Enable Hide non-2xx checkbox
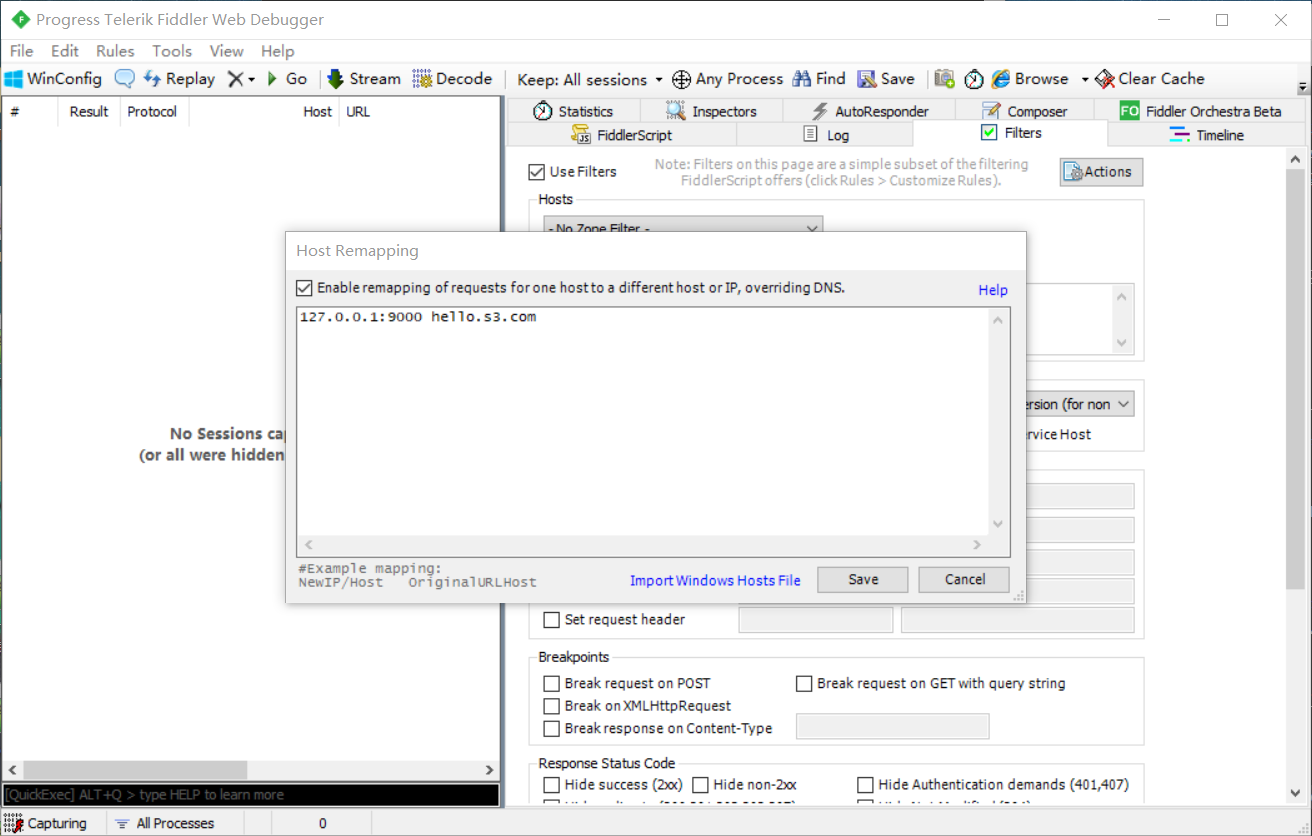 (x=701, y=785)
